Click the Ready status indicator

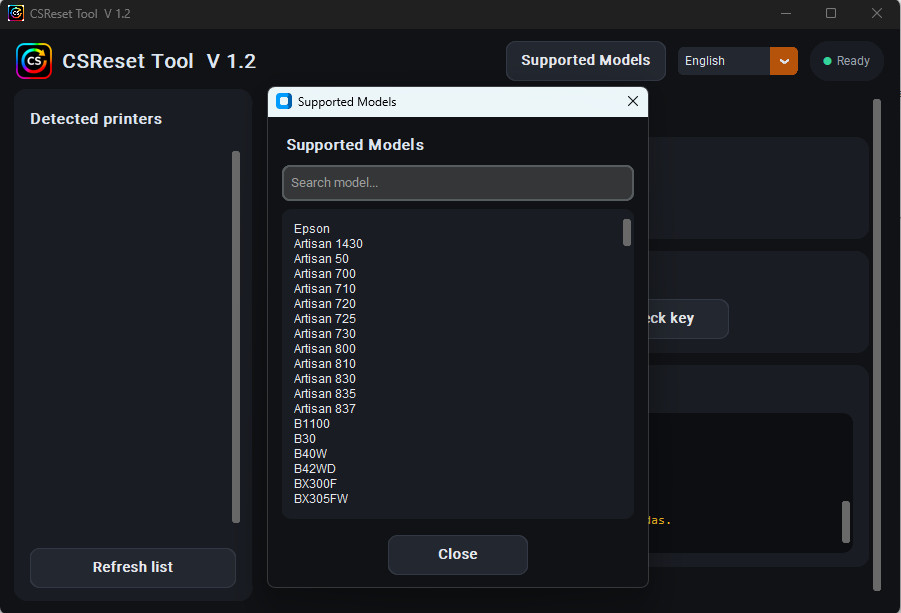pyautogui.click(x=846, y=61)
